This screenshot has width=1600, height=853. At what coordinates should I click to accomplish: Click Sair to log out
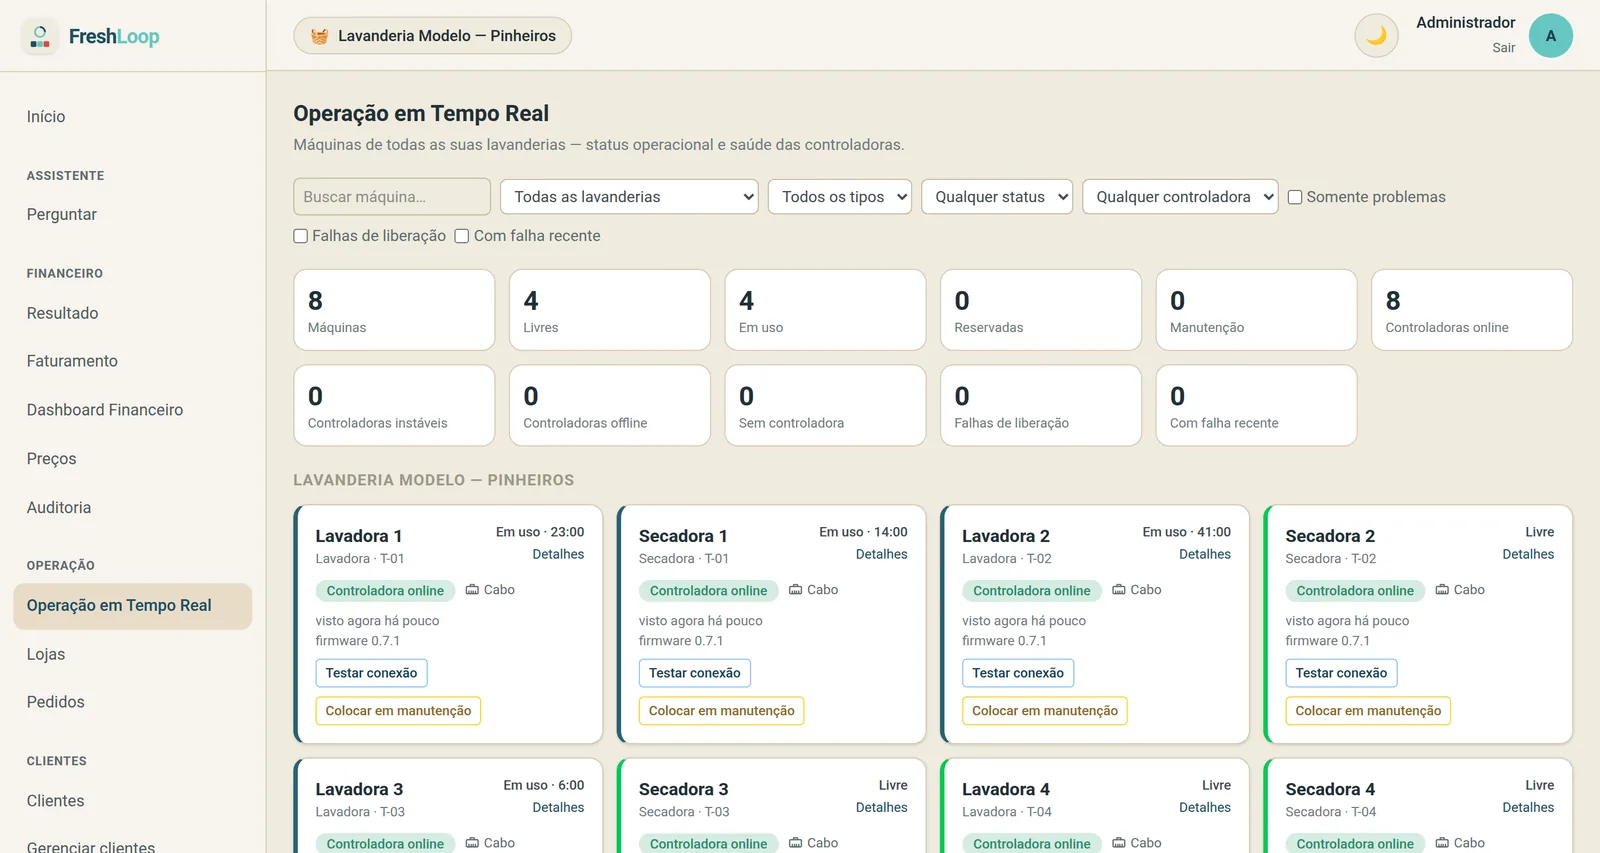(1503, 48)
